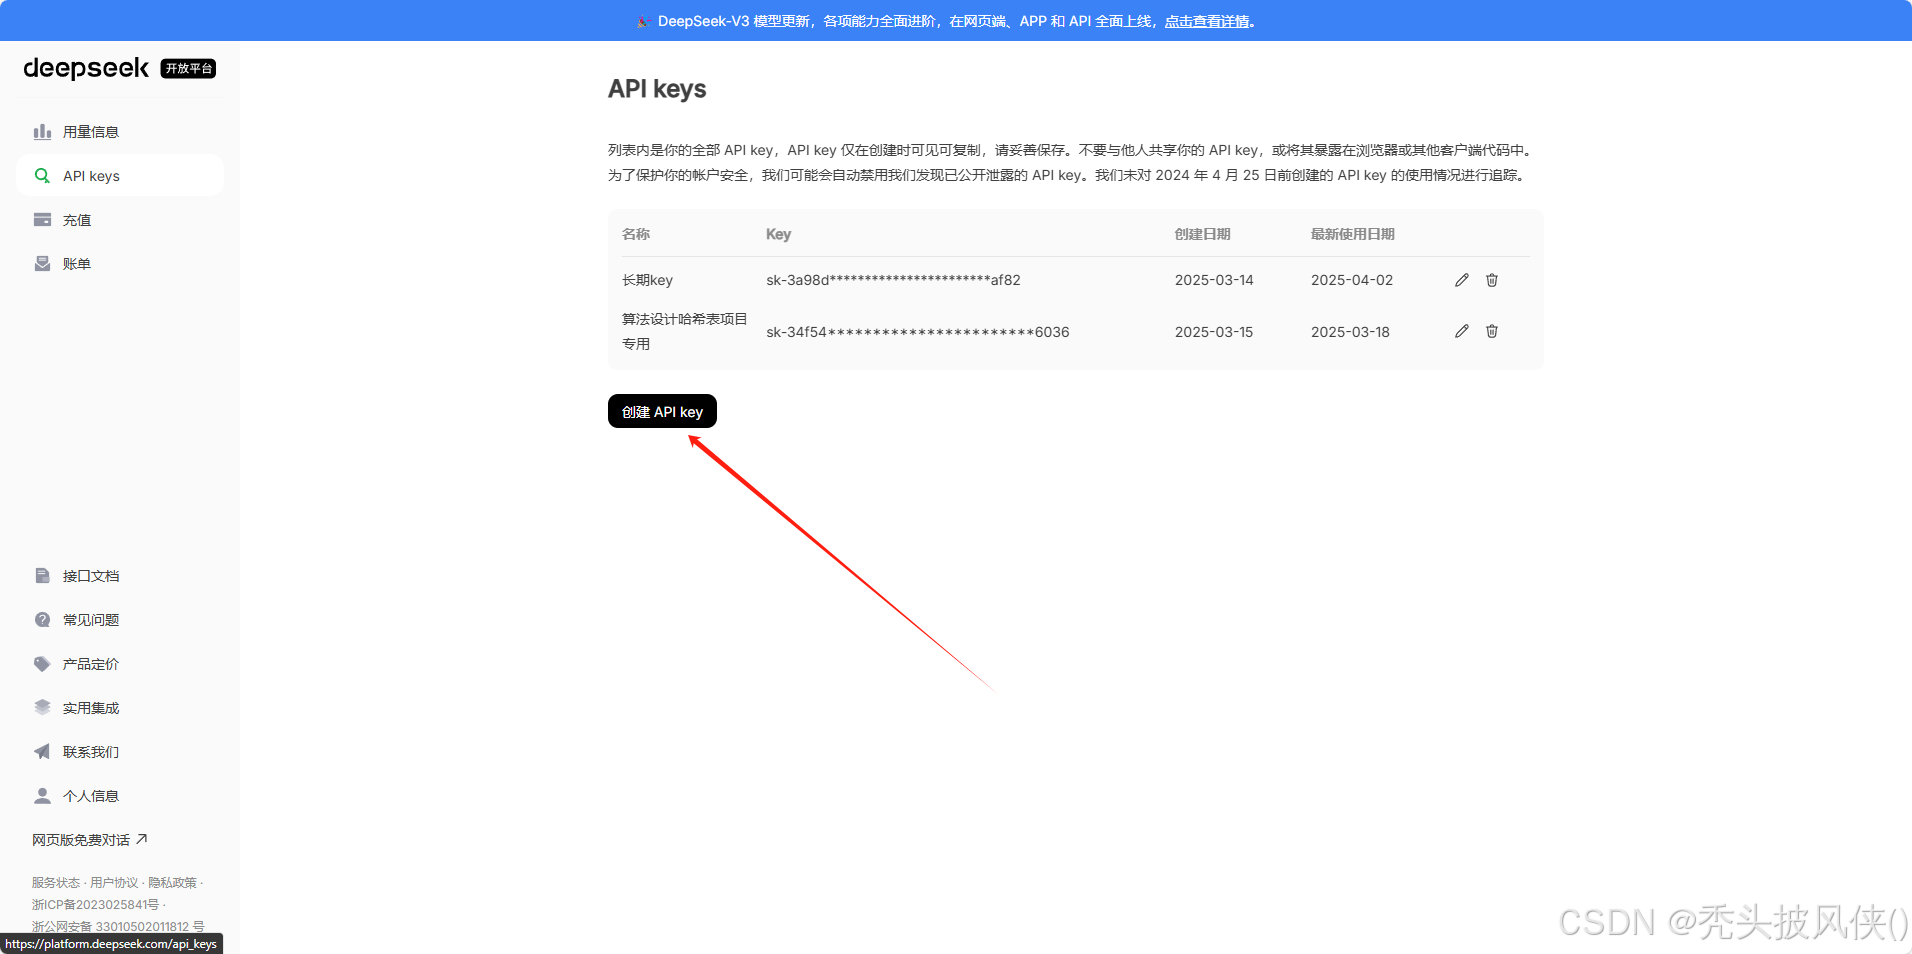The width and height of the screenshot is (1912, 954).
Task: Open 浙ICP备2023025841号 footer link
Action: coord(95,905)
